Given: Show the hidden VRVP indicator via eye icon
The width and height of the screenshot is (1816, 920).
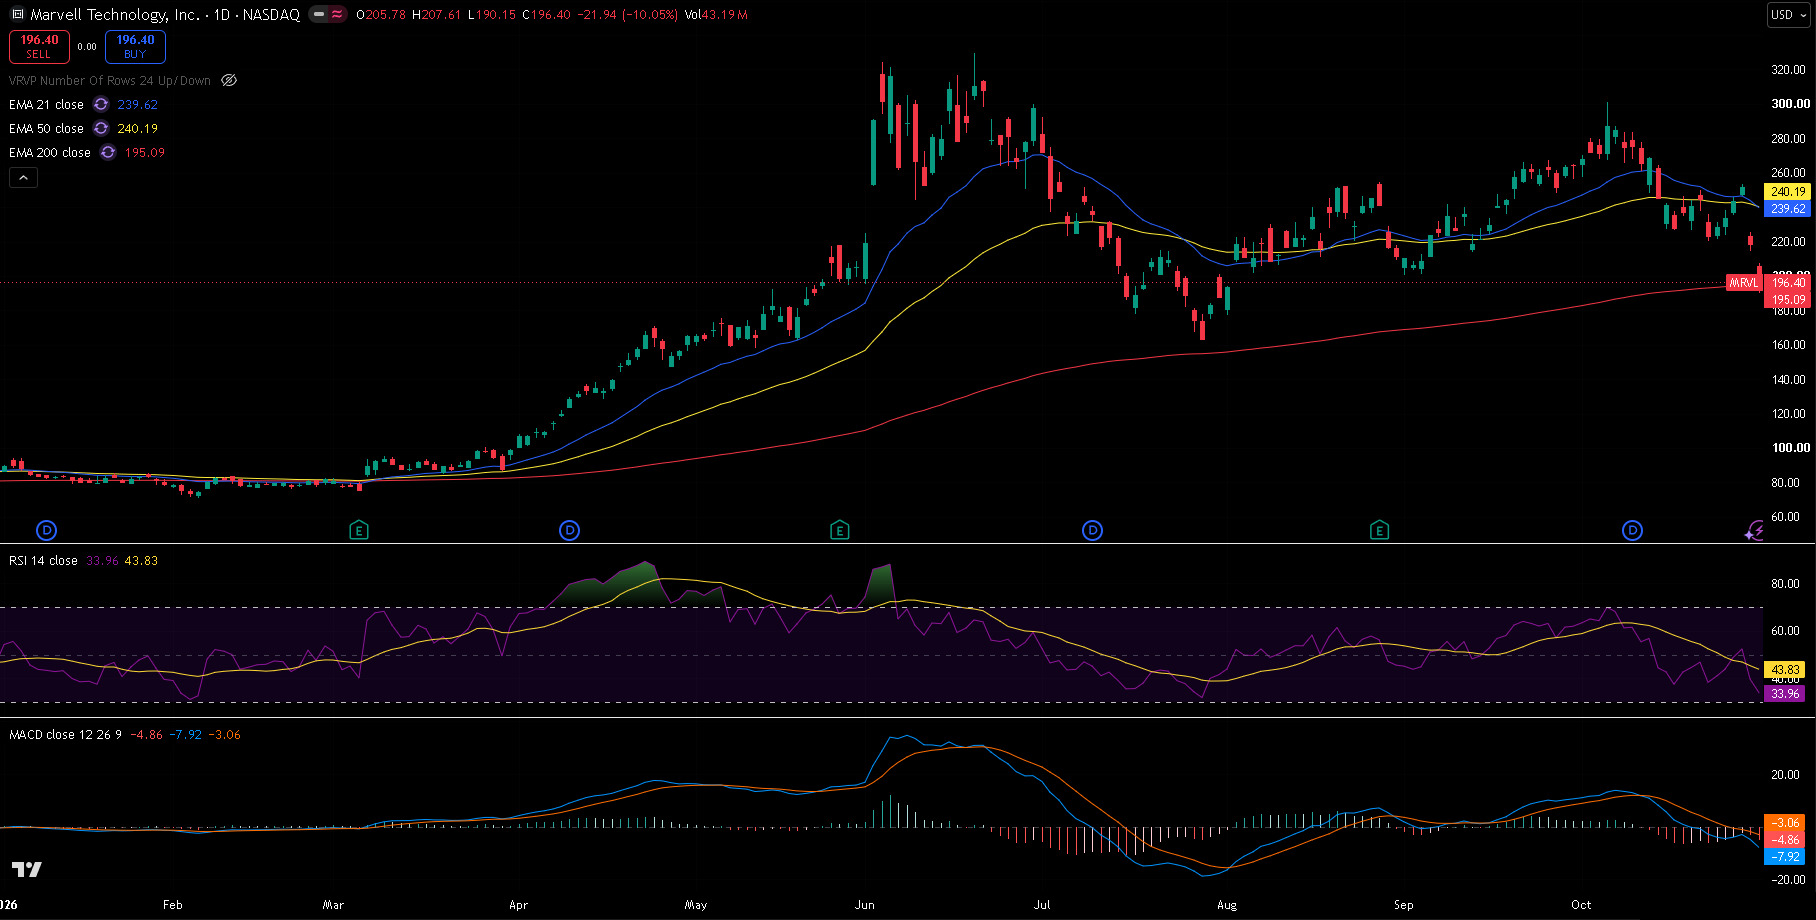Looking at the screenshot, I should 229,81.
